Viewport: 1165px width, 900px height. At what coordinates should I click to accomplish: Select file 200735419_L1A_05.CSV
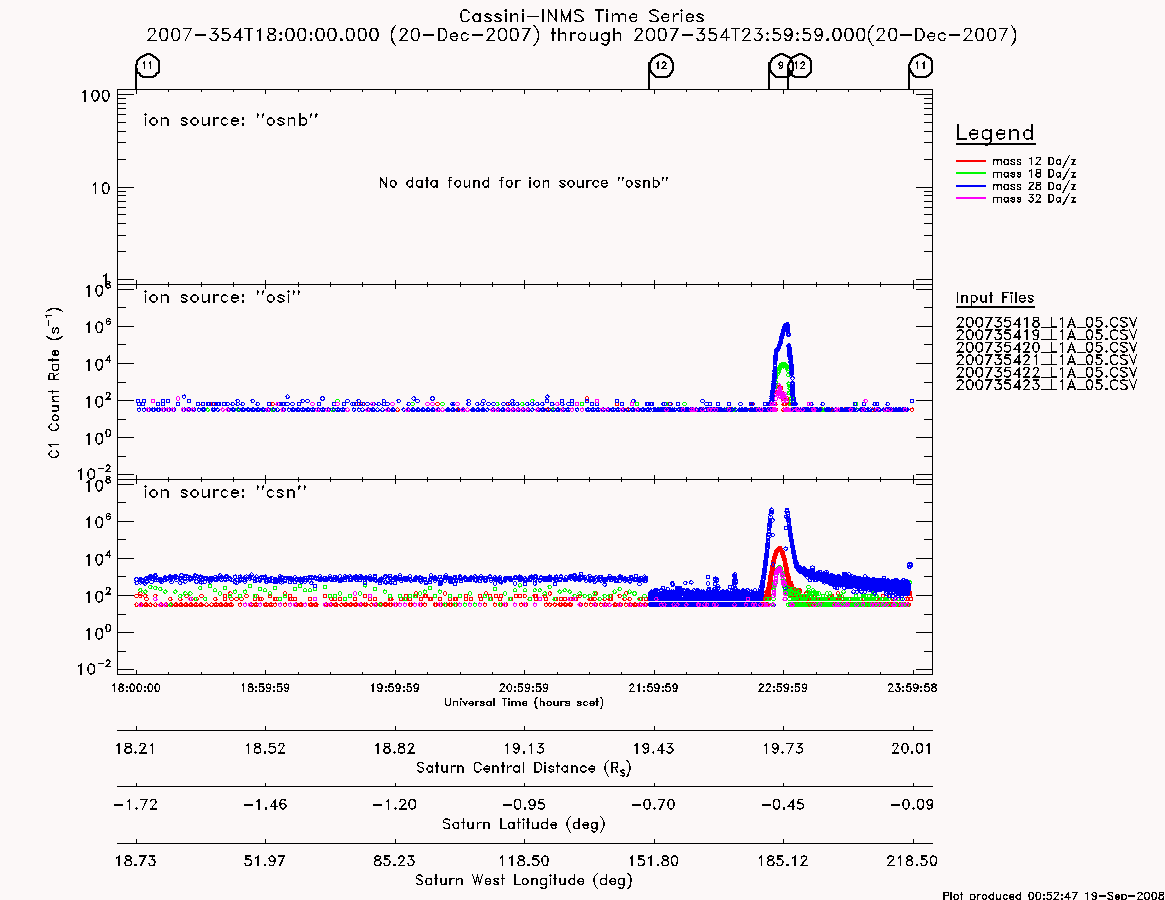[x=1046, y=335]
